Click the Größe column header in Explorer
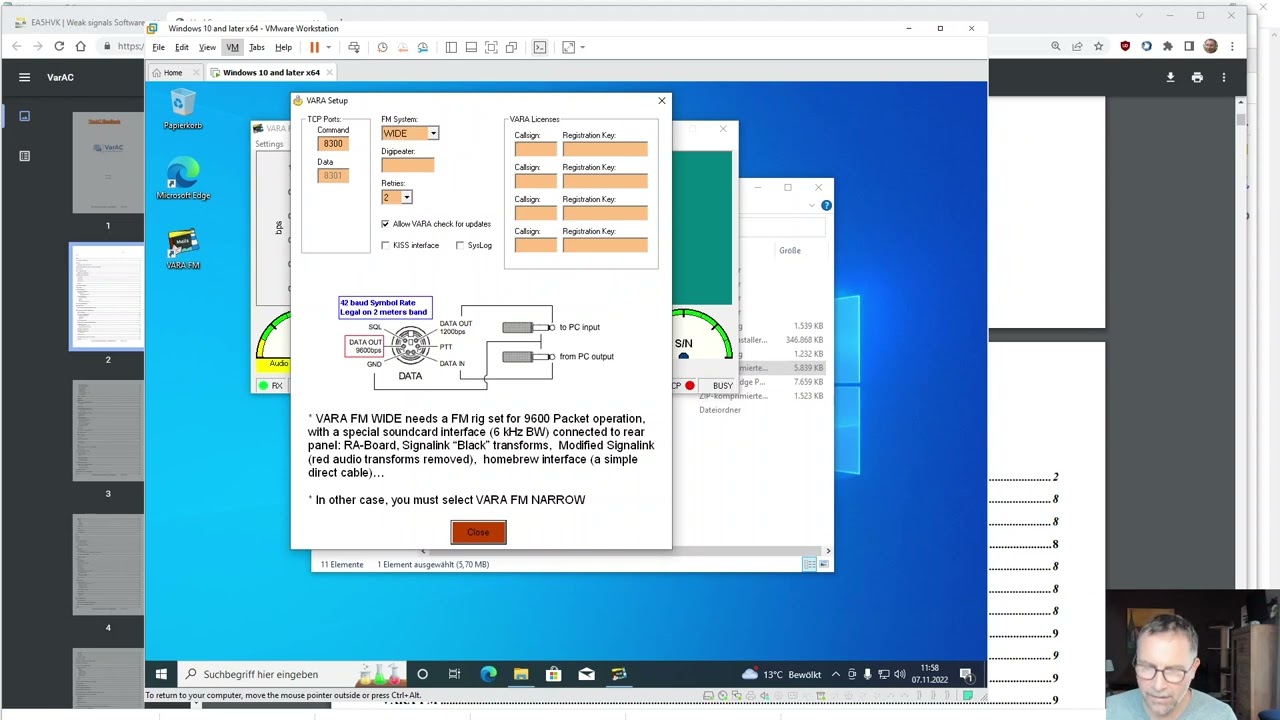This screenshot has height=720, width=1280. [790, 250]
